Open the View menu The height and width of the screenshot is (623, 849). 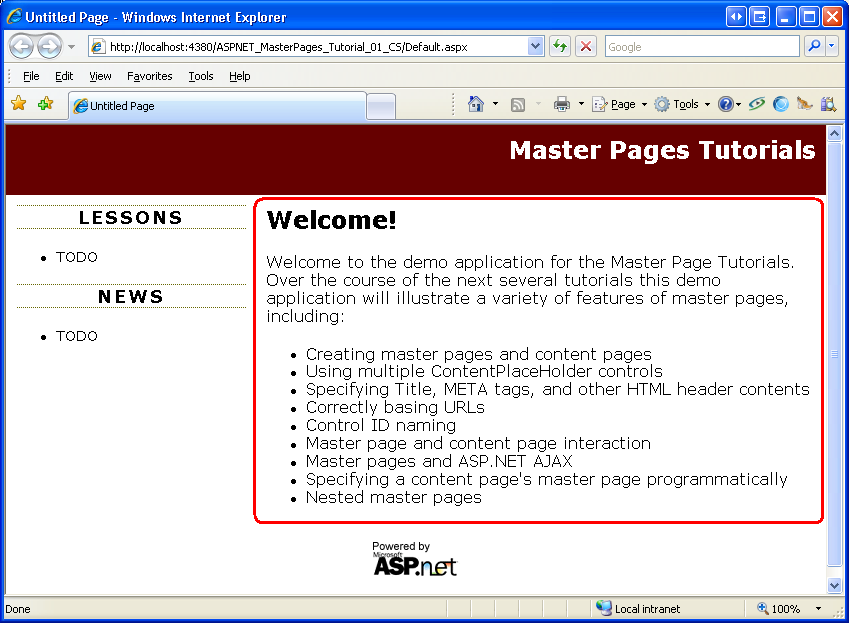100,76
